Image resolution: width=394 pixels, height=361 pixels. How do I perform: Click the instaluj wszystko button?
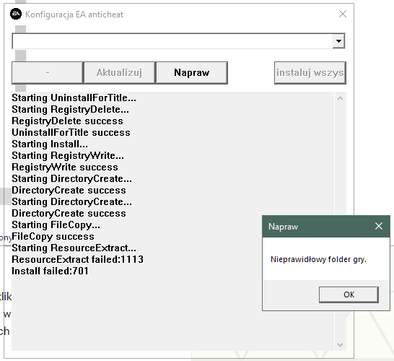[310, 72]
